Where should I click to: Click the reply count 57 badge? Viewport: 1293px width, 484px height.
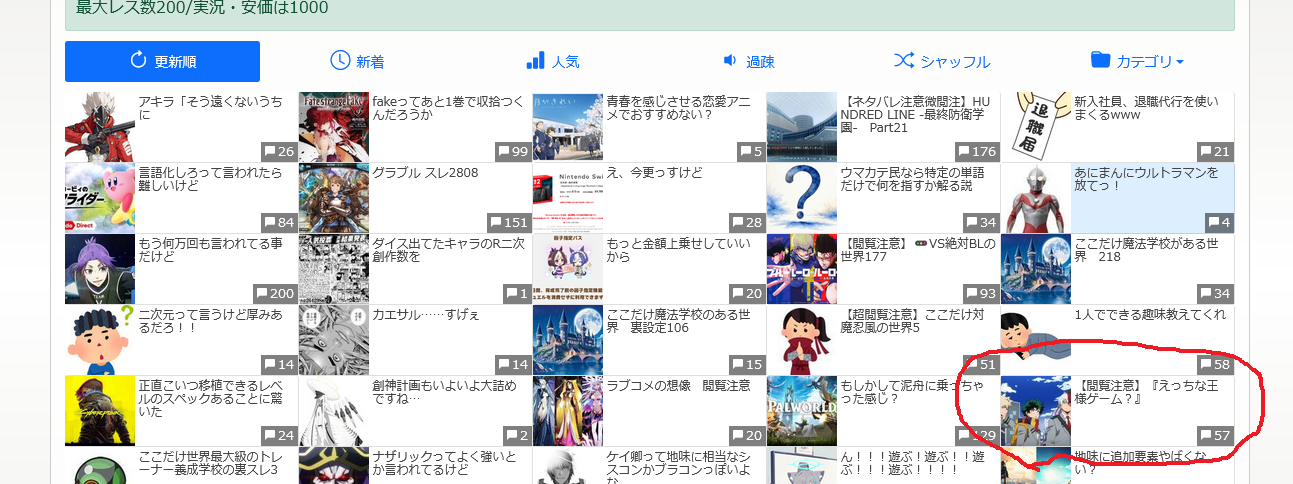[x=1215, y=435]
